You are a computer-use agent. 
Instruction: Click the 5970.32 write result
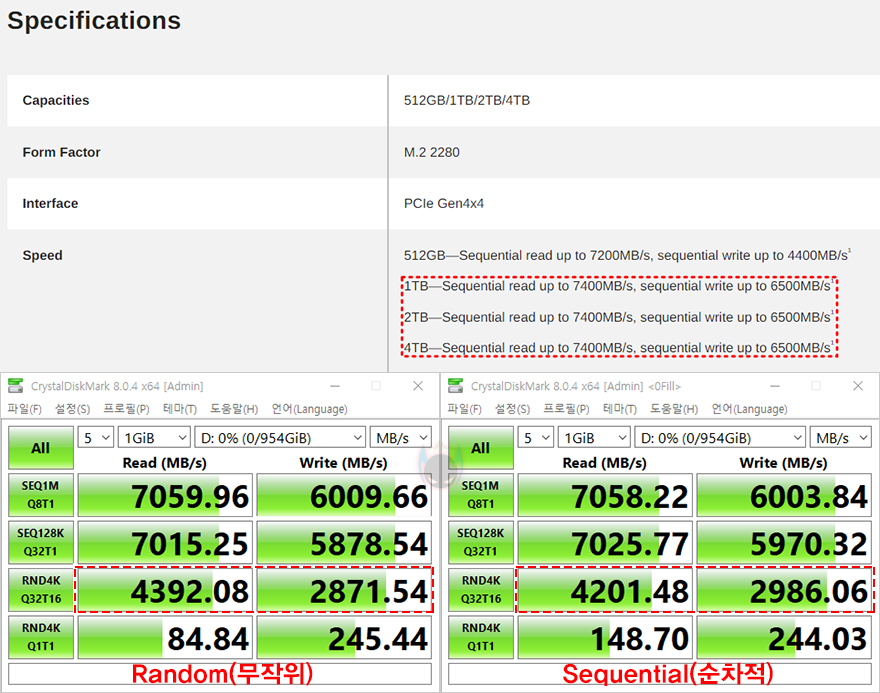(x=784, y=542)
